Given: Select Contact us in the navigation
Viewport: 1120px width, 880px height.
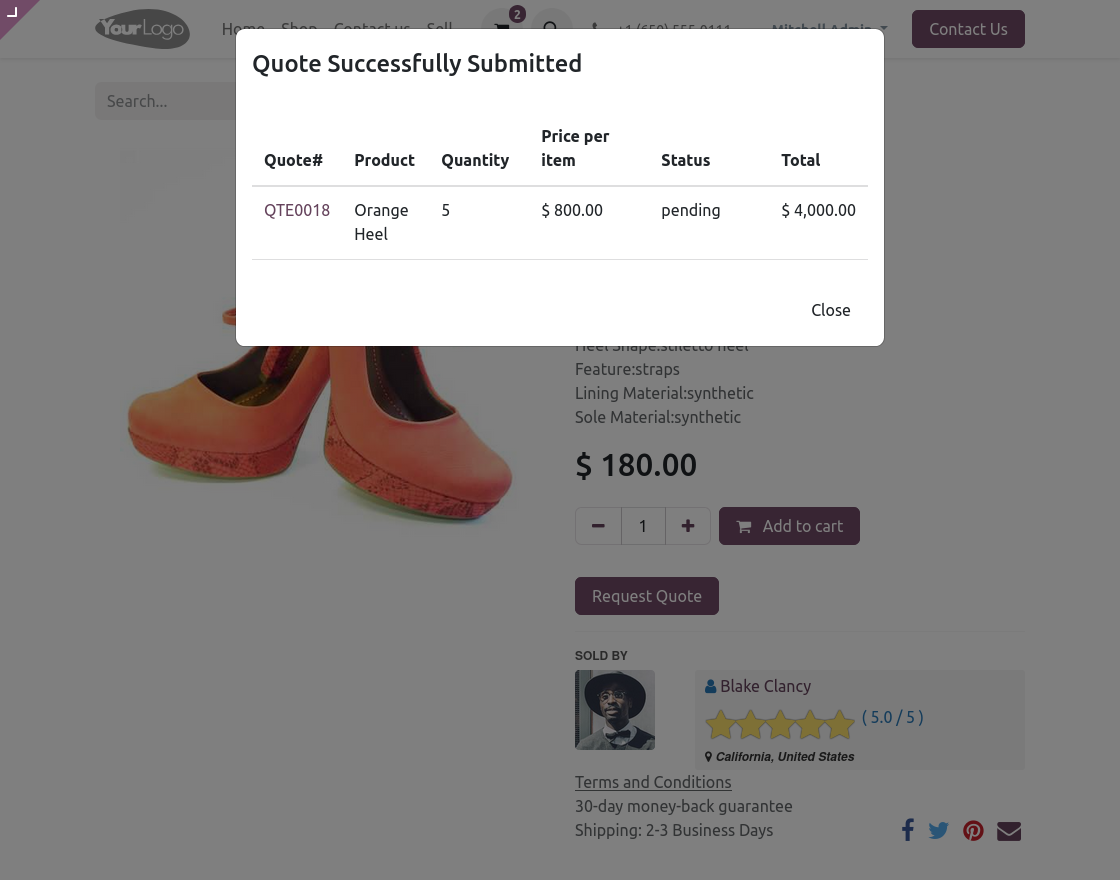Looking at the screenshot, I should tap(372, 29).
